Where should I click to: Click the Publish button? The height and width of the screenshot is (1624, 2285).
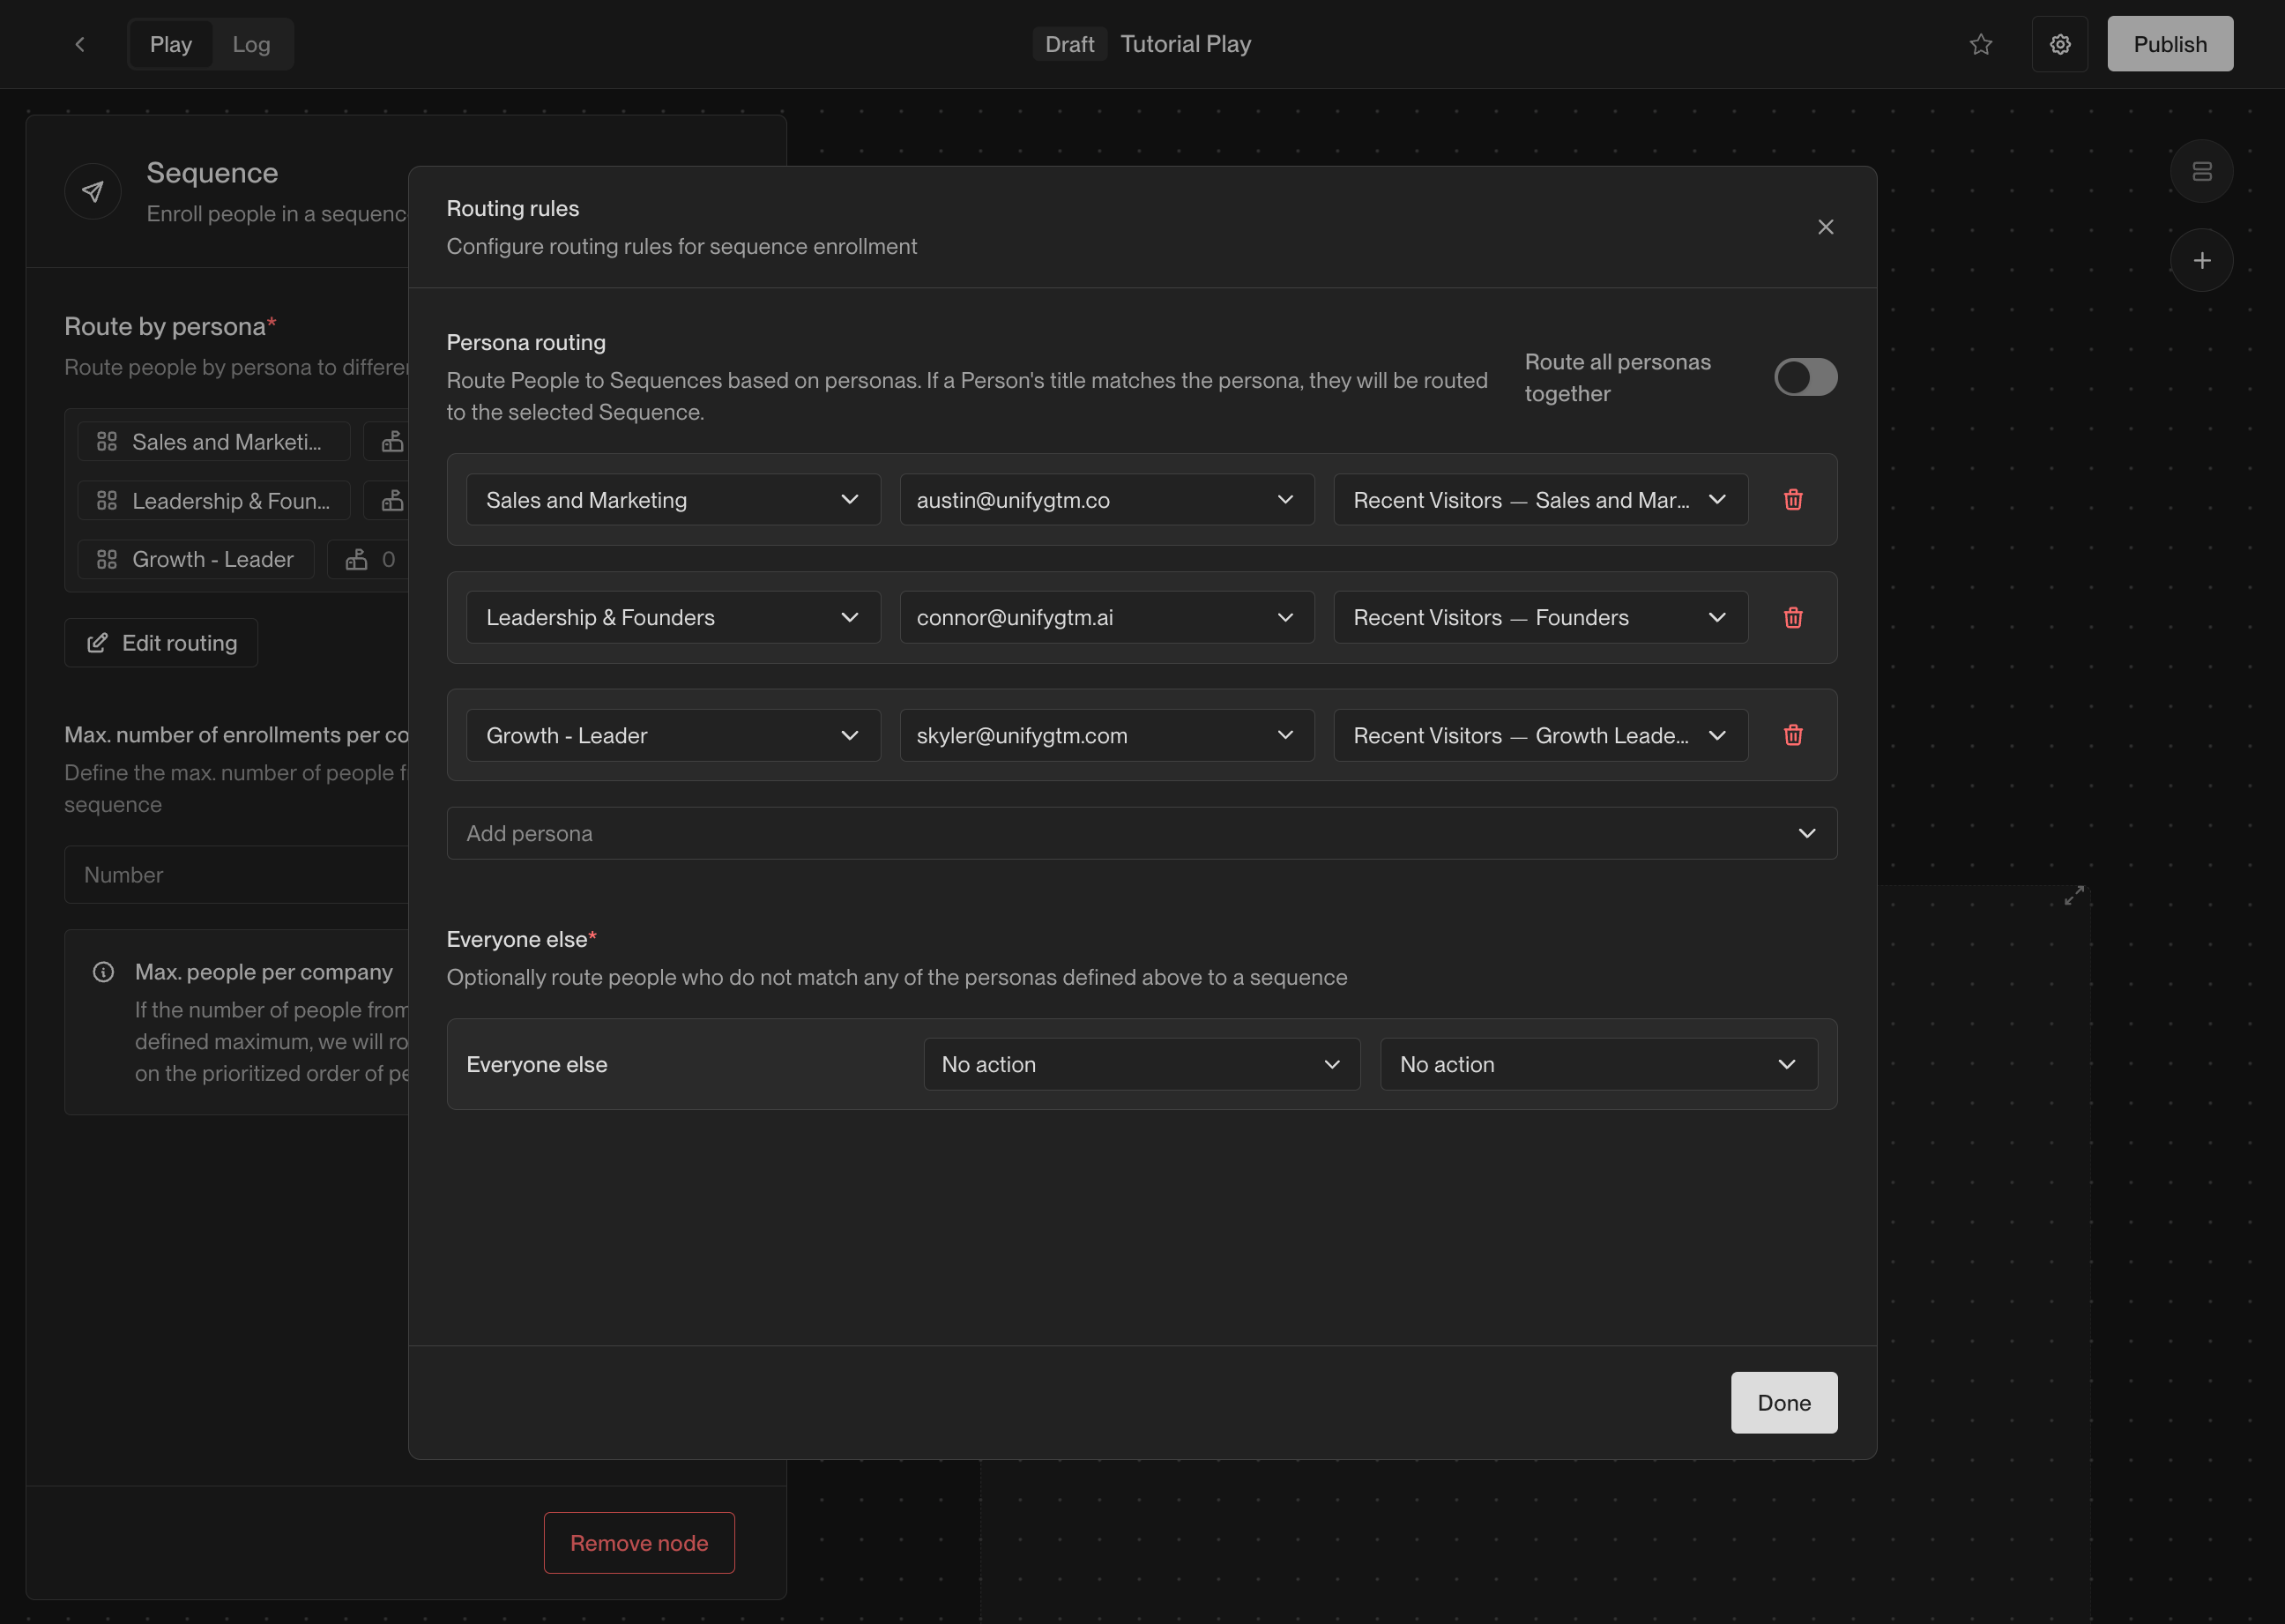2169,44
